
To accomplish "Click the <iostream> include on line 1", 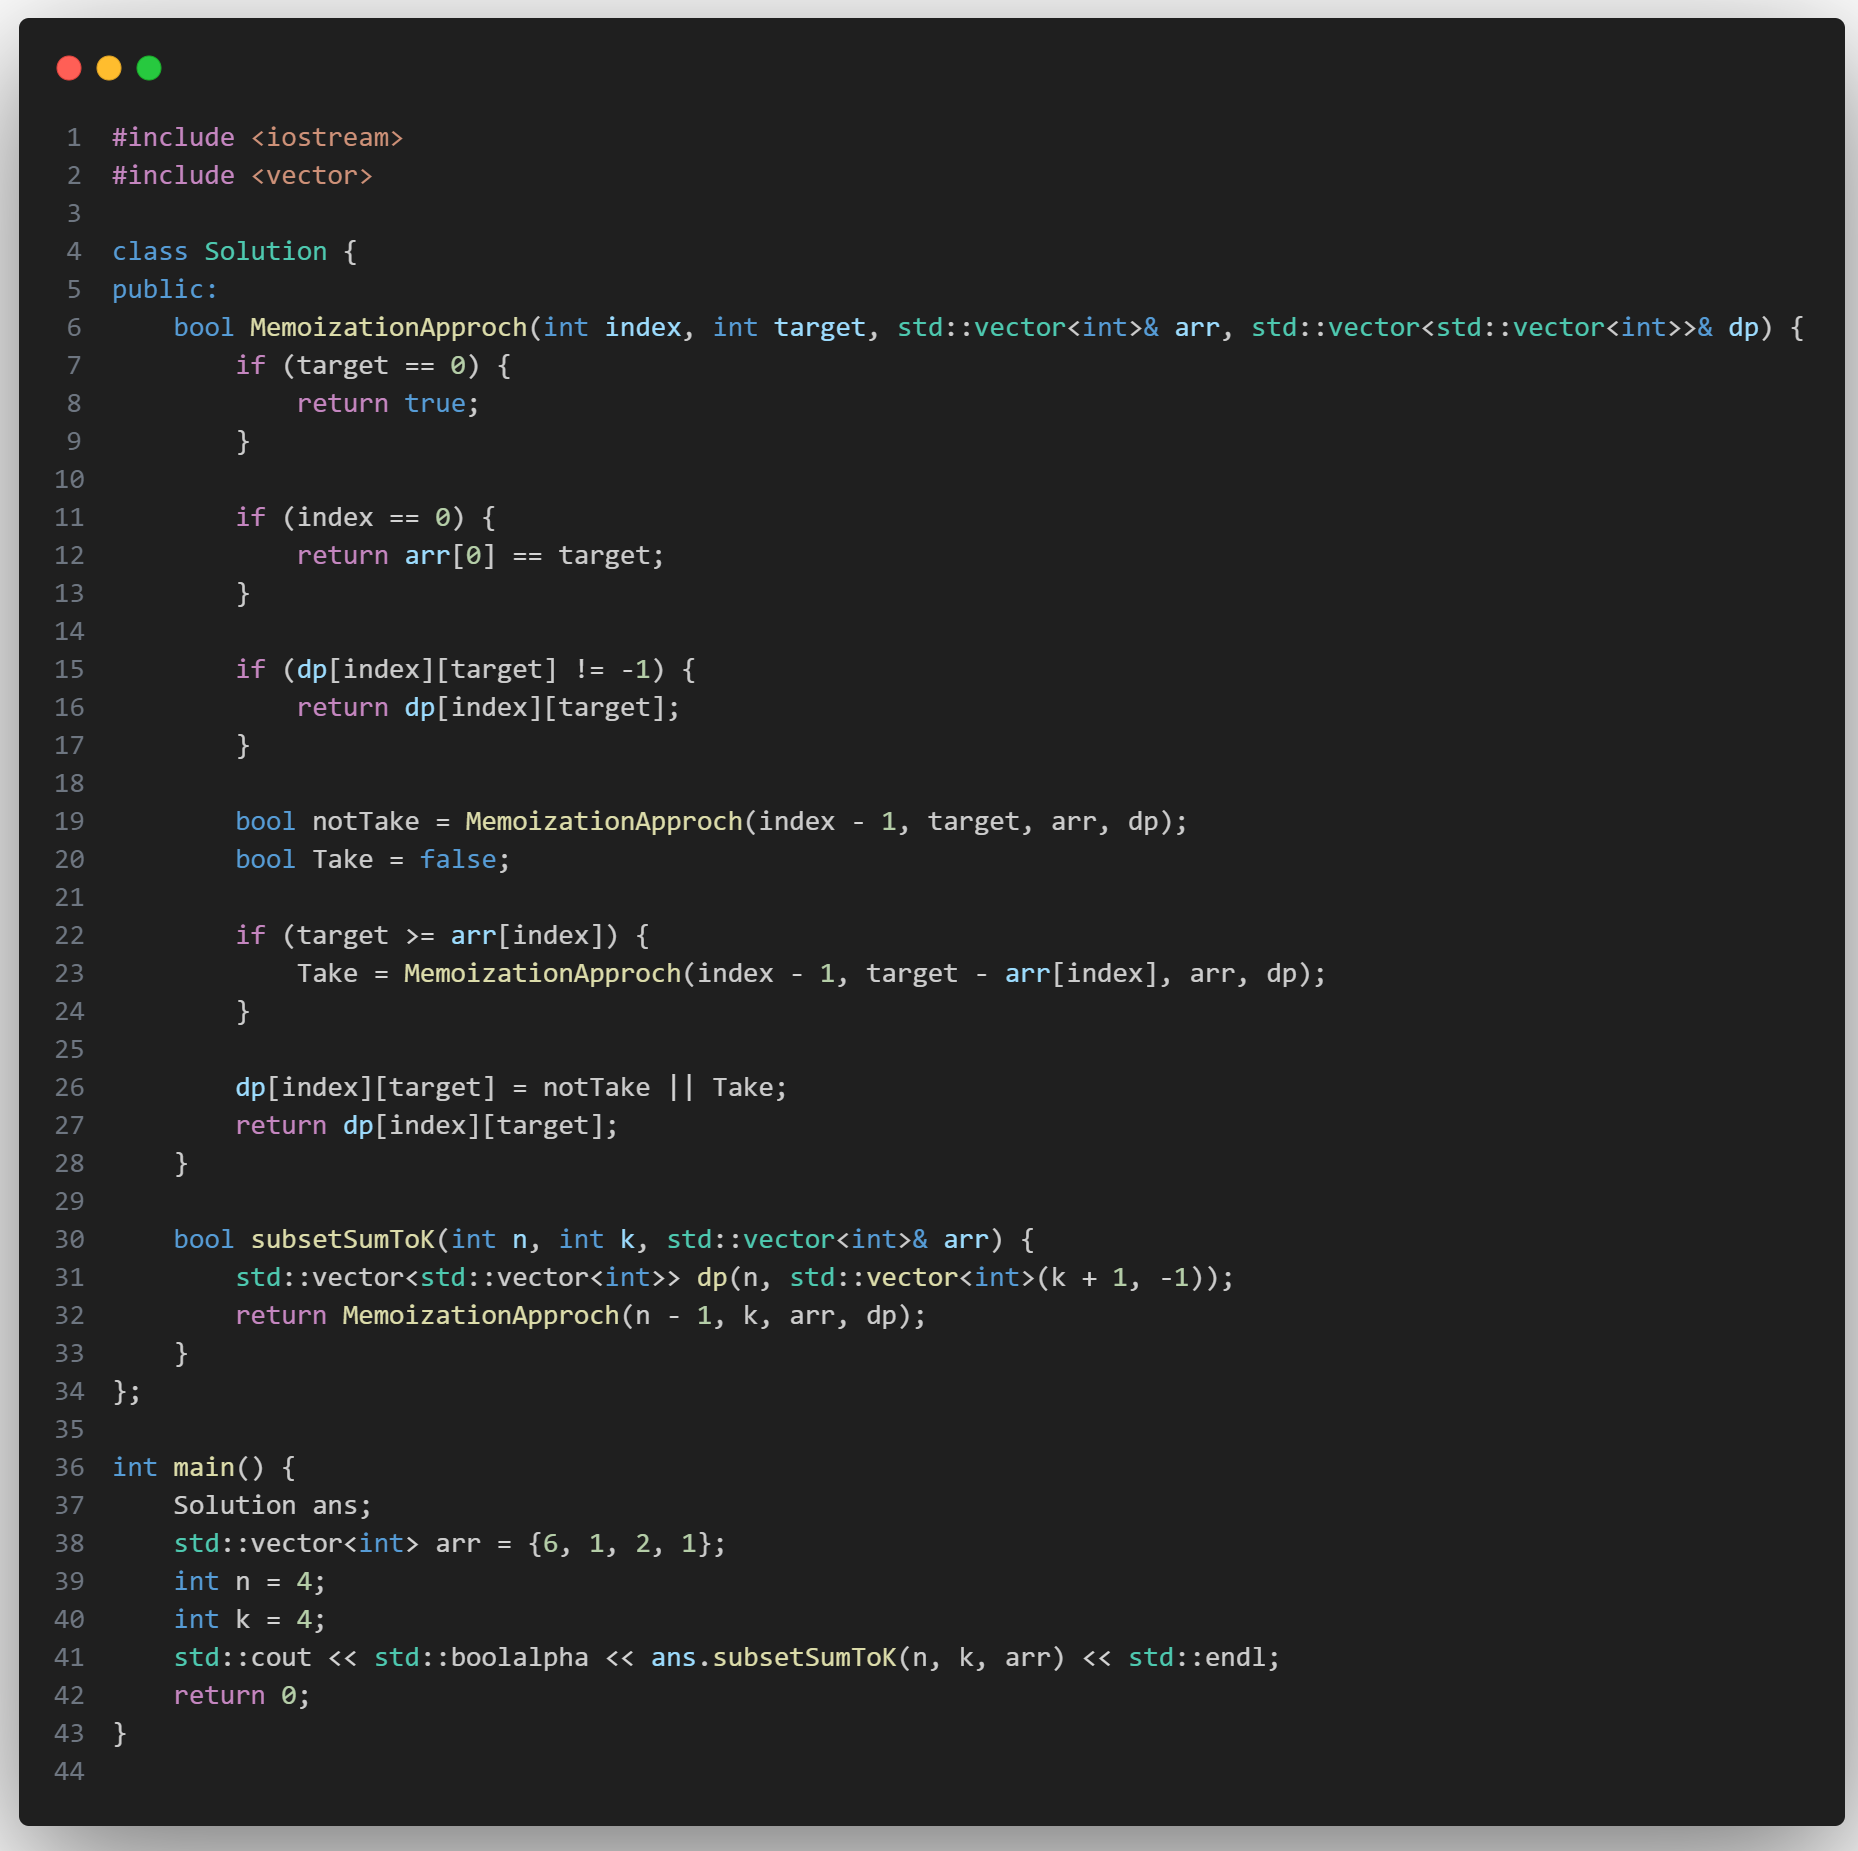I will pos(326,138).
